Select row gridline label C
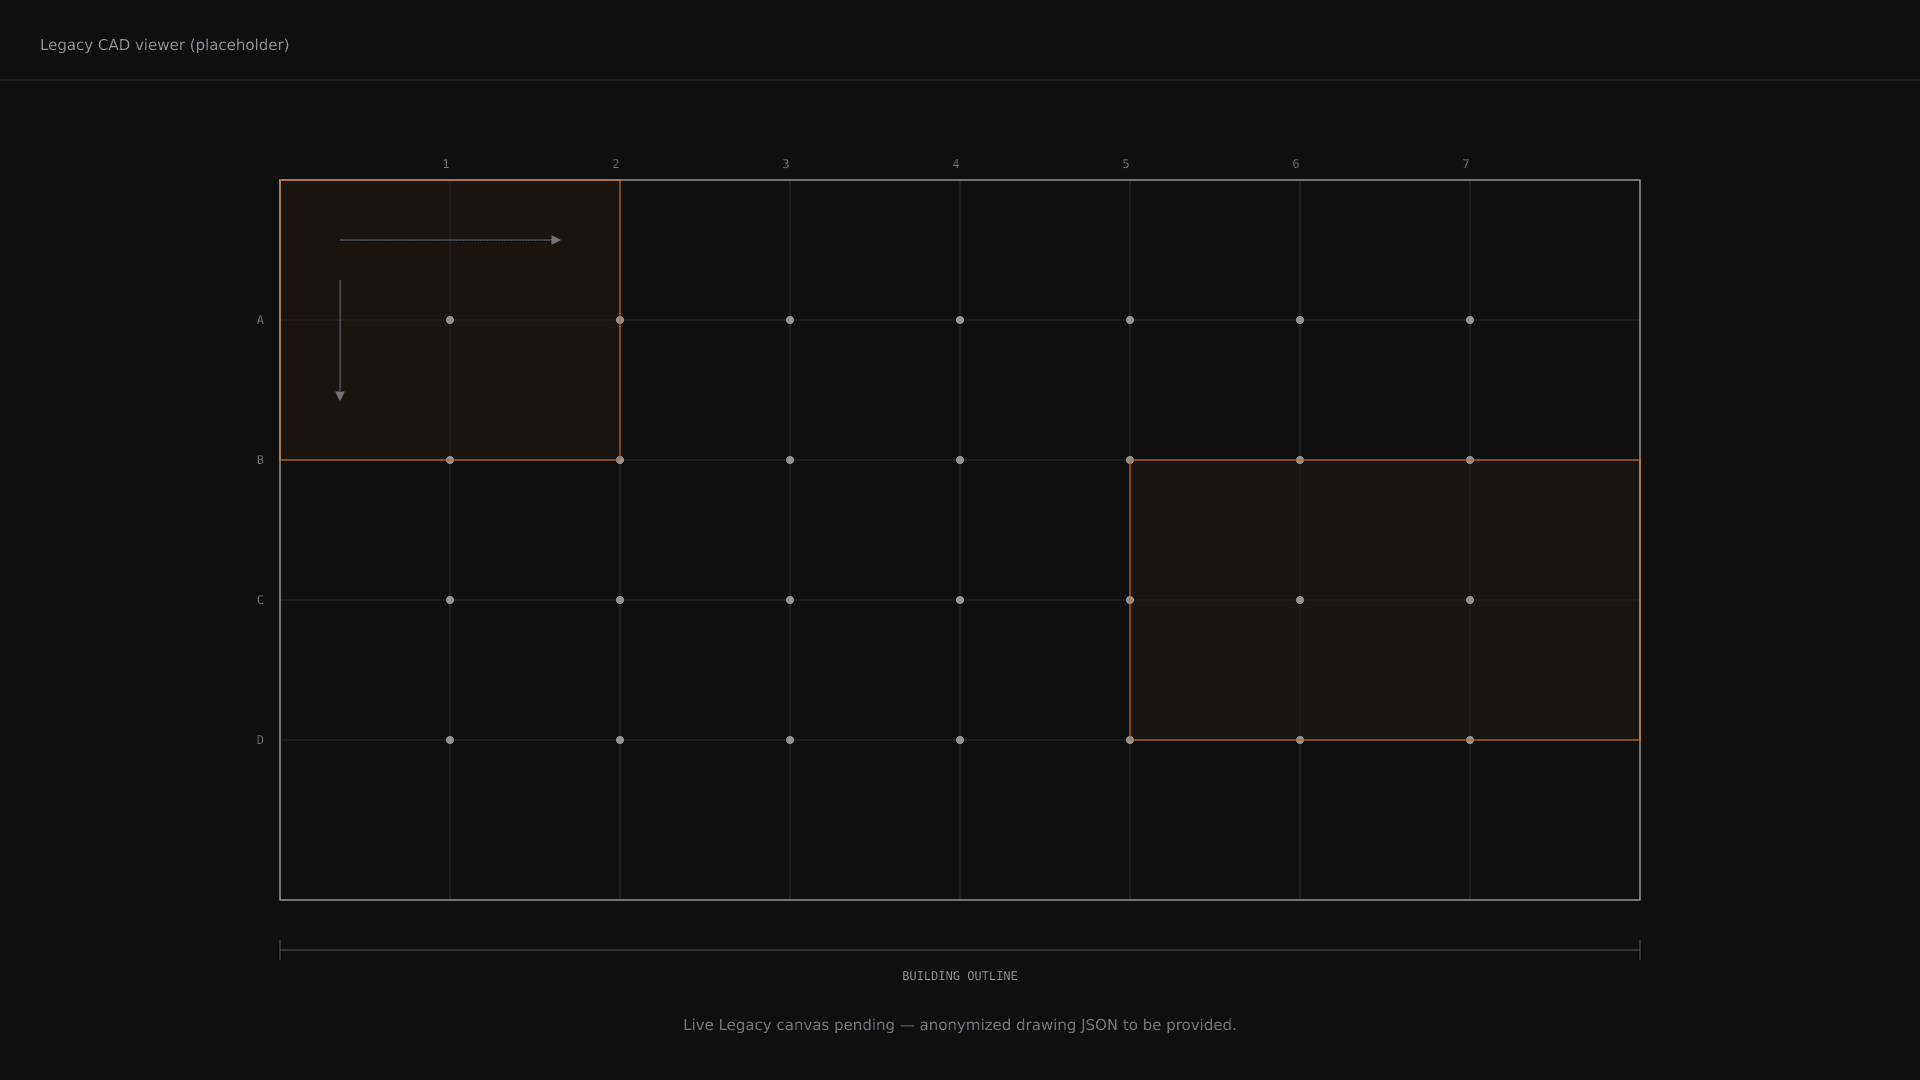 tap(260, 600)
